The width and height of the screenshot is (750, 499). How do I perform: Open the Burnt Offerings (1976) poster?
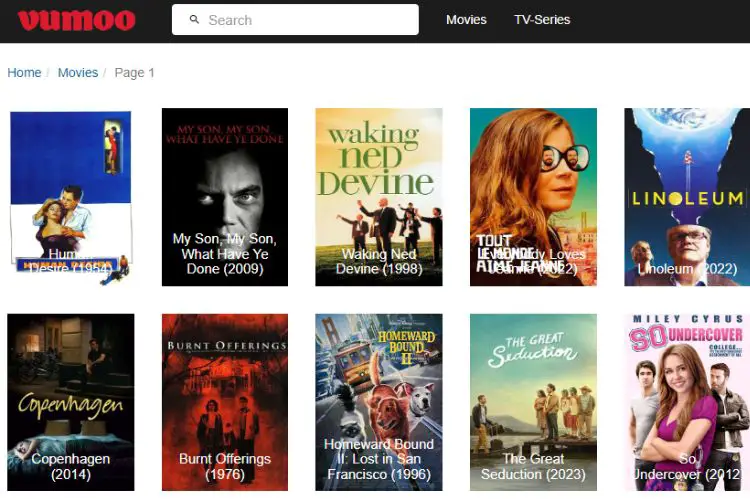click(x=225, y=402)
